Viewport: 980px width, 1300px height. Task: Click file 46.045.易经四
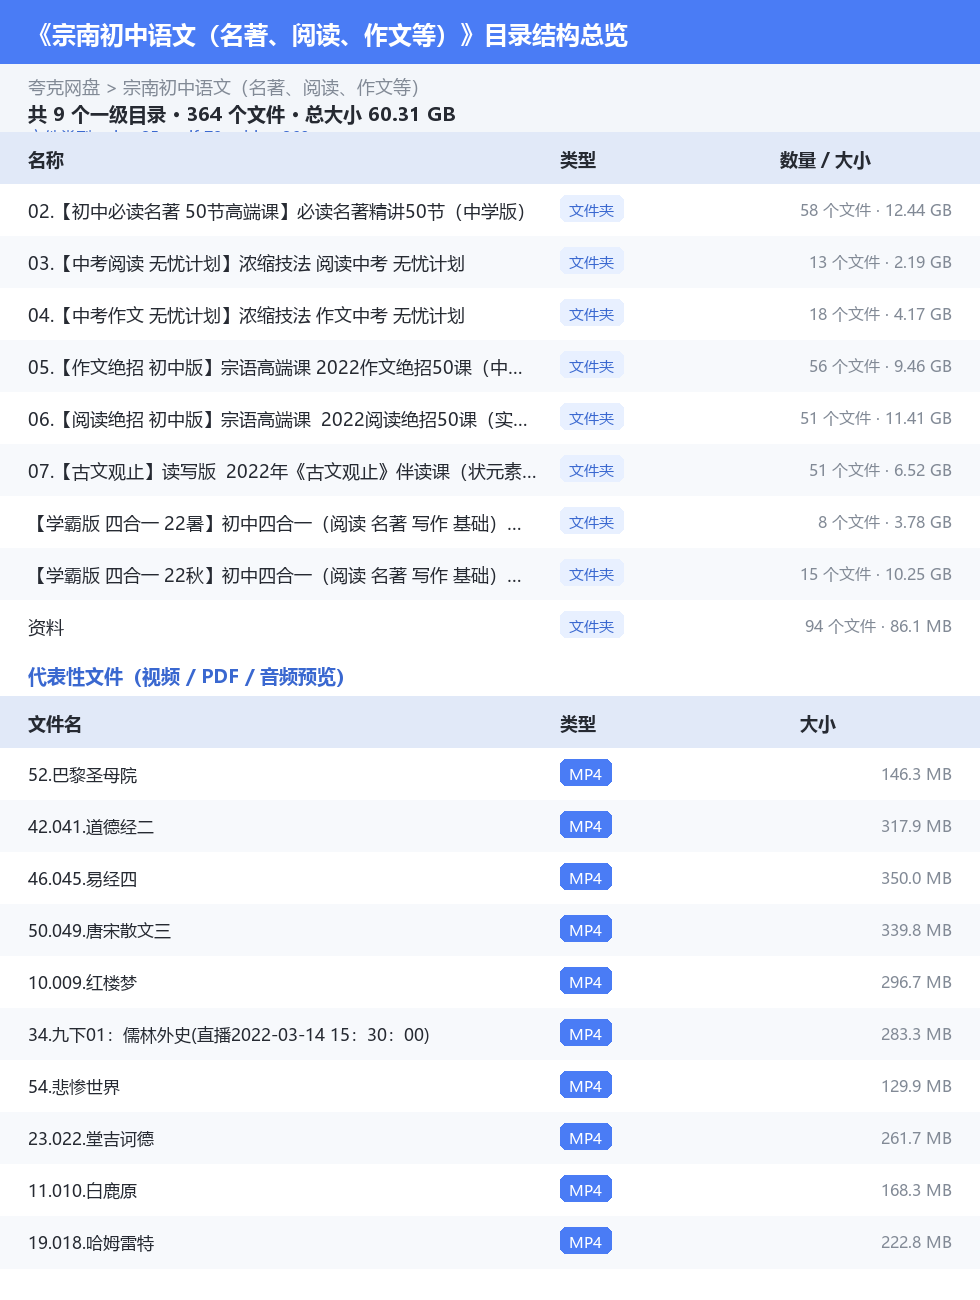click(x=82, y=879)
